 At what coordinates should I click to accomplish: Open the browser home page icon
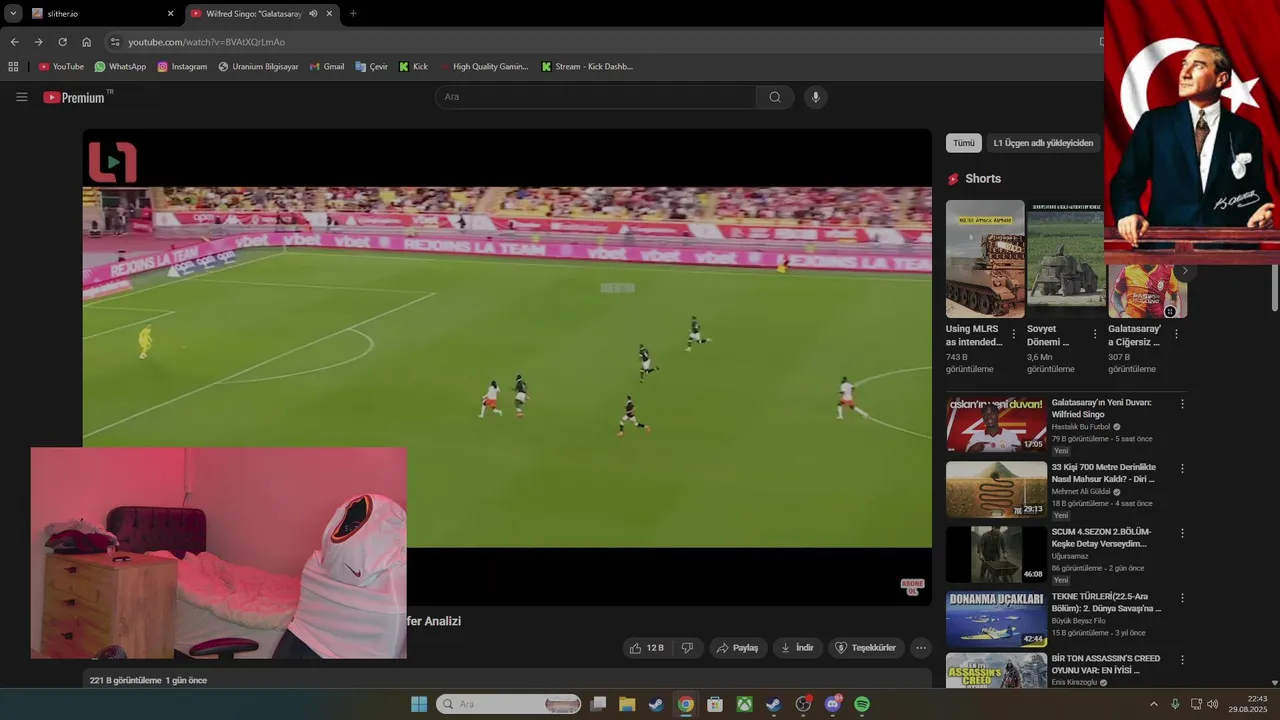(x=87, y=42)
